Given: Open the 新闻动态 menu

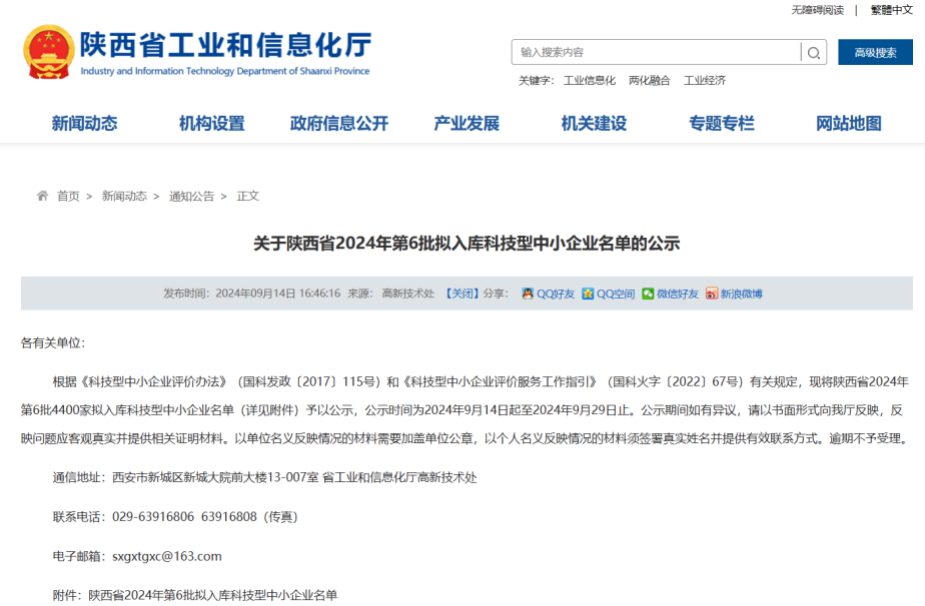Looking at the screenshot, I should [x=85, y=124].
